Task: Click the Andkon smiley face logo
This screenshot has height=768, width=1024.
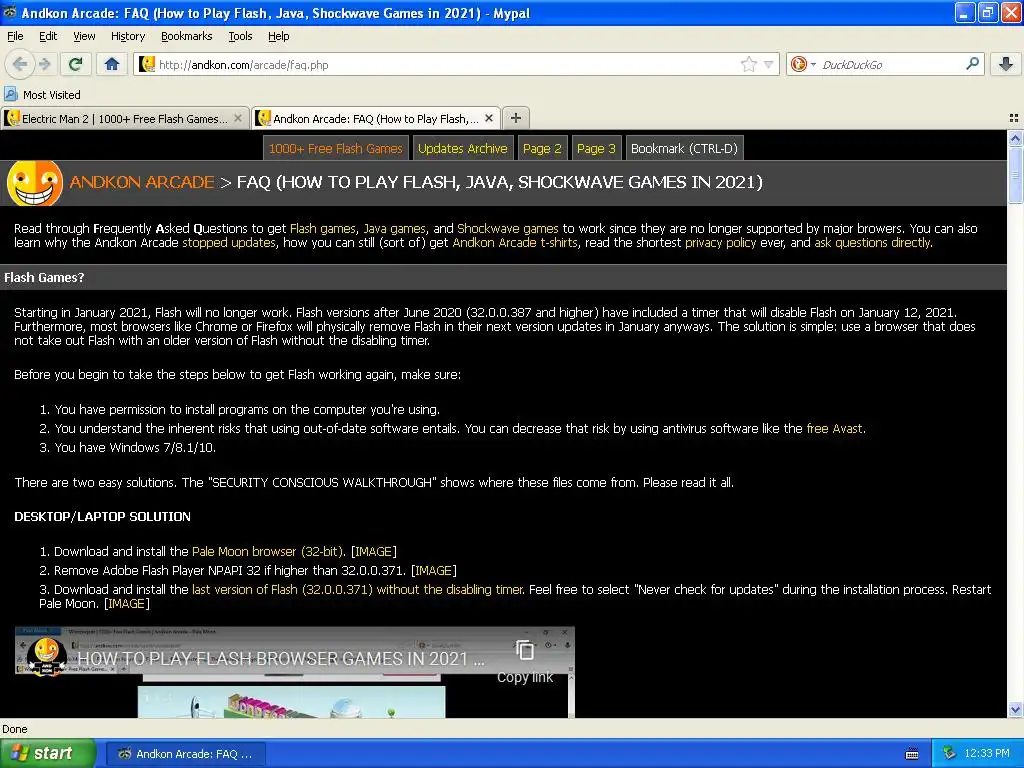Action: 35,184
